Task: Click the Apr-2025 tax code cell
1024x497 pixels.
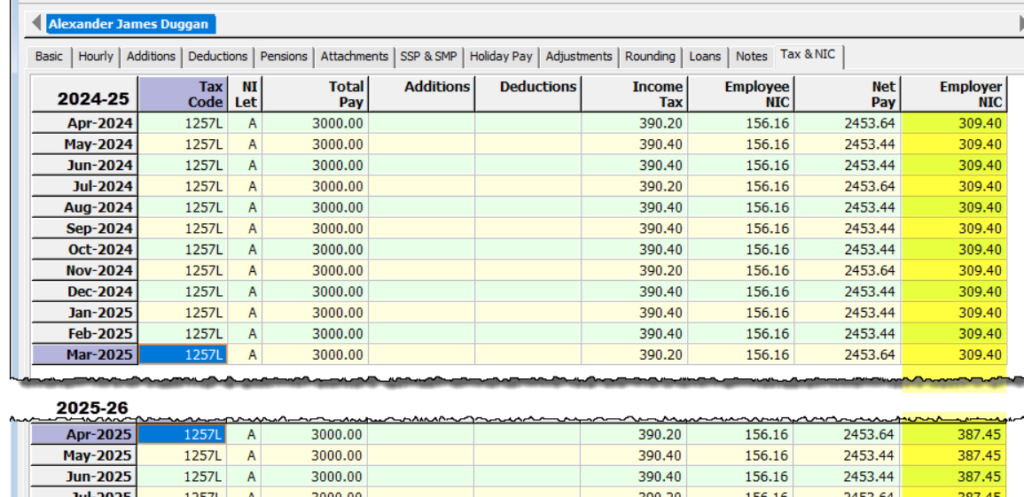Action: coord(183,434)
